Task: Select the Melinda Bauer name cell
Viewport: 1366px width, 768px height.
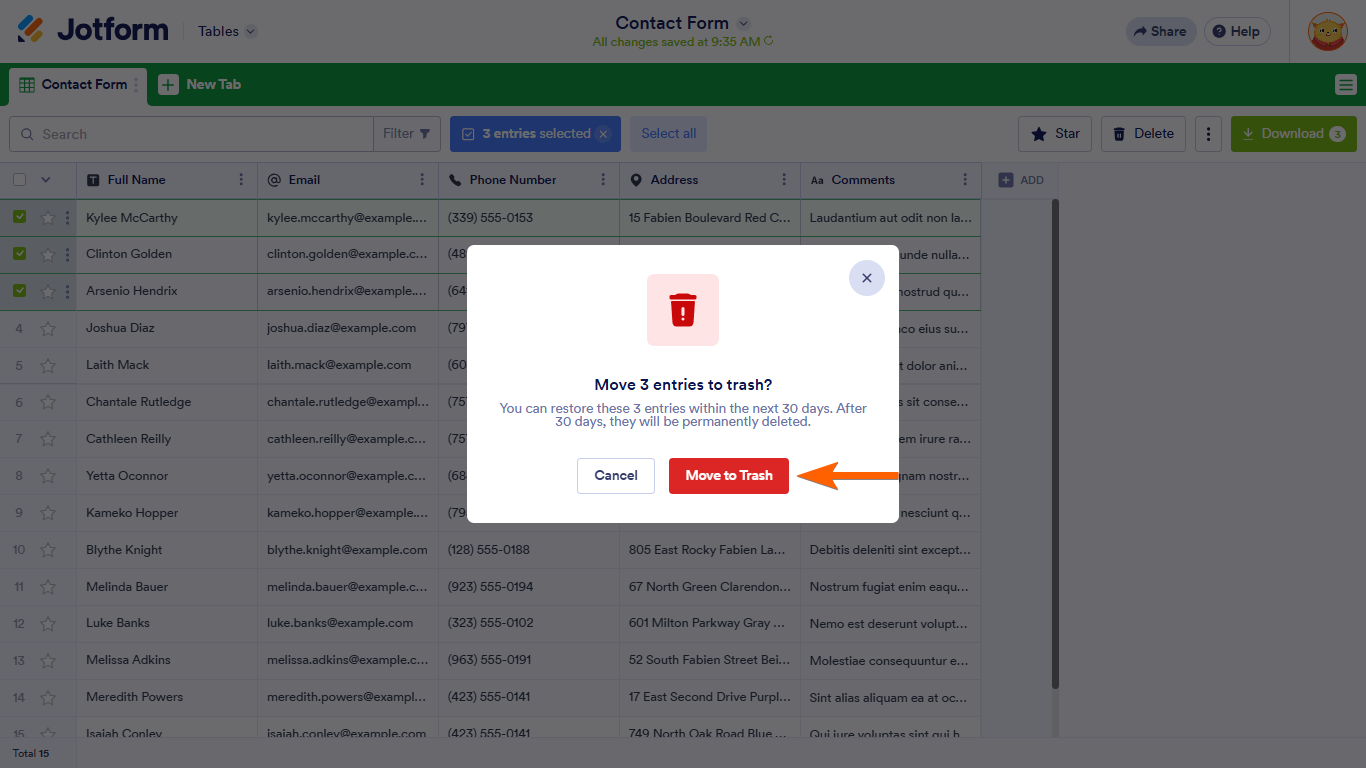Action: (x=167, y=587)
